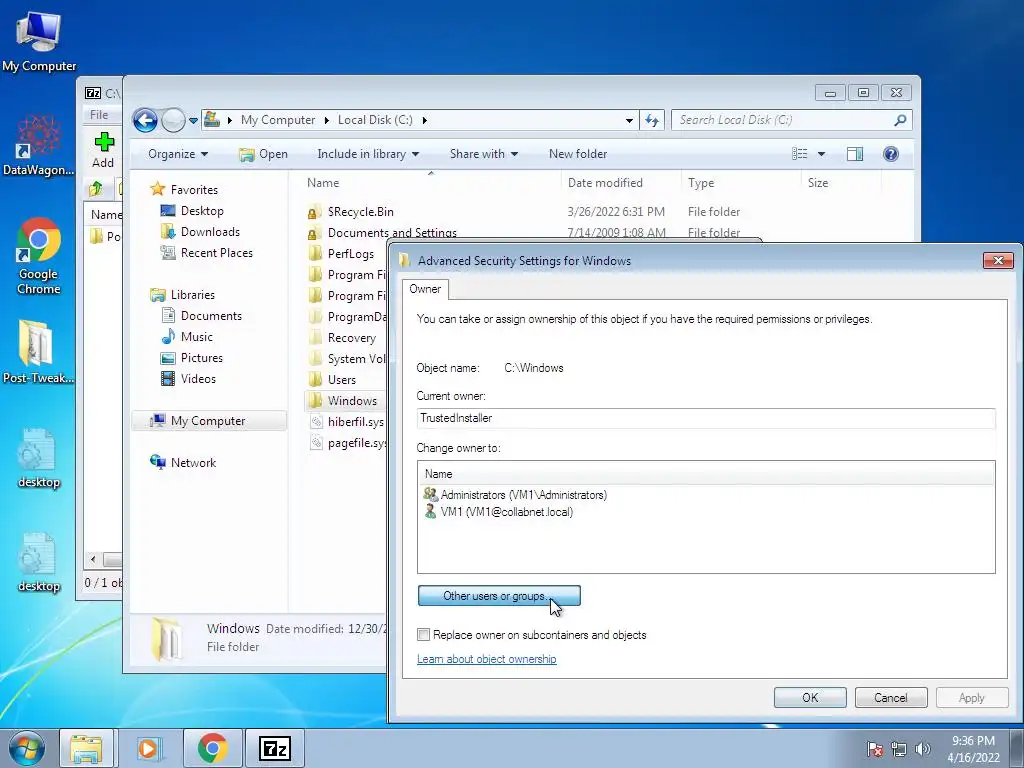Image resolution: width=1024 pixels, height=768 pixels.
Task: Click the Current owner TrustedInstaller field
Action: pos(706,418)
